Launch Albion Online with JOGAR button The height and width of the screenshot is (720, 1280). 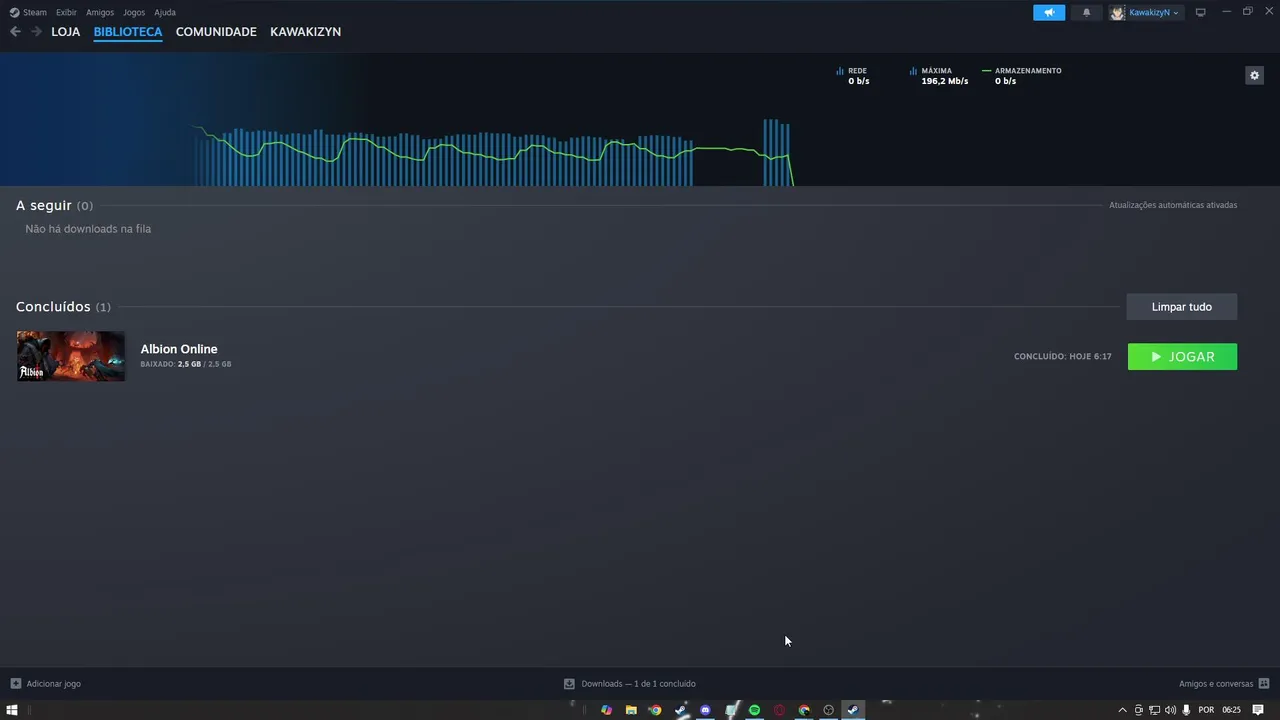[x=1182, y=357]
